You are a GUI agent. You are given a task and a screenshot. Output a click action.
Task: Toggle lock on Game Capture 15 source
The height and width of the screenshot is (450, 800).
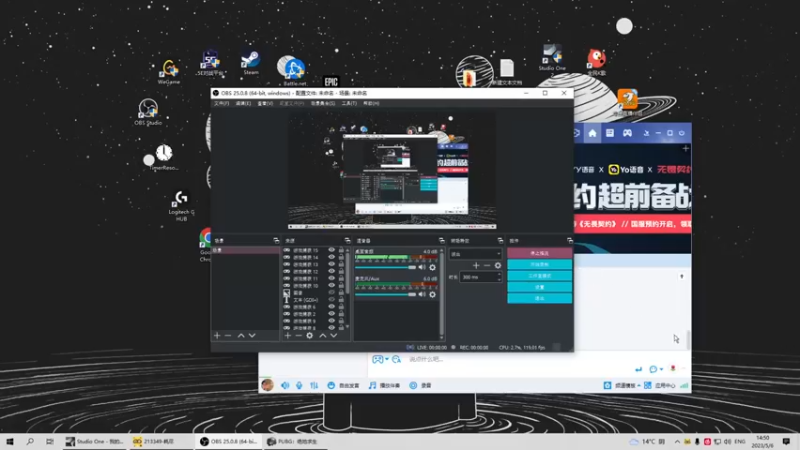click(x=341, y=250)
